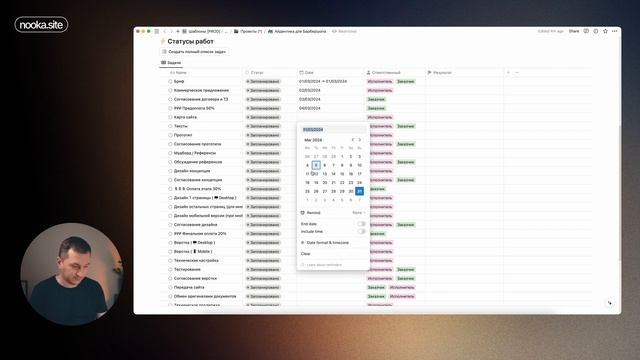The image size is (640, 360).
Task: Select March 5 in the calendar
Action: coord(316,165)
